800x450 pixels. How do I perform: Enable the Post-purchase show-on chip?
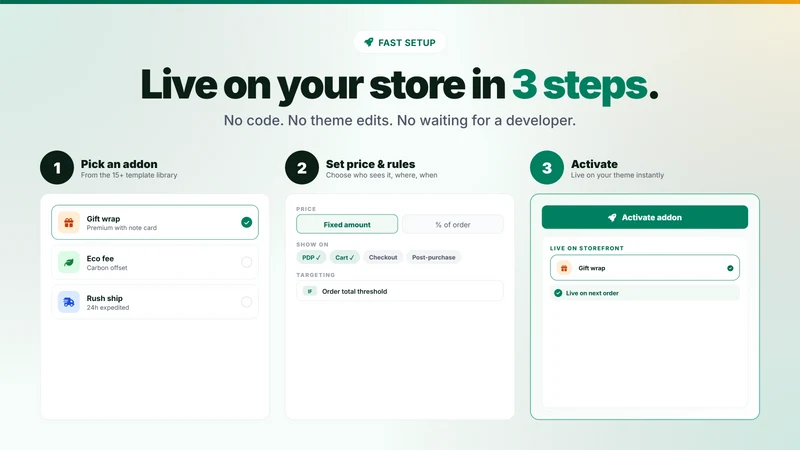(434, 258)
